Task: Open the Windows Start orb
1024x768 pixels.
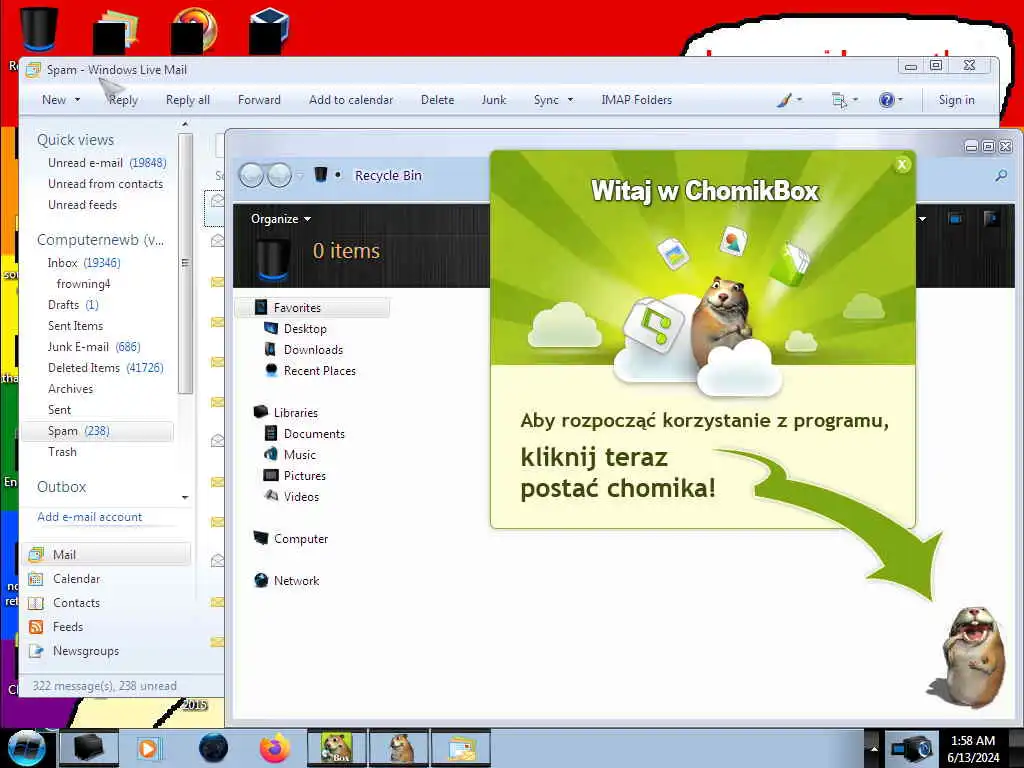Action: point(26,748)
